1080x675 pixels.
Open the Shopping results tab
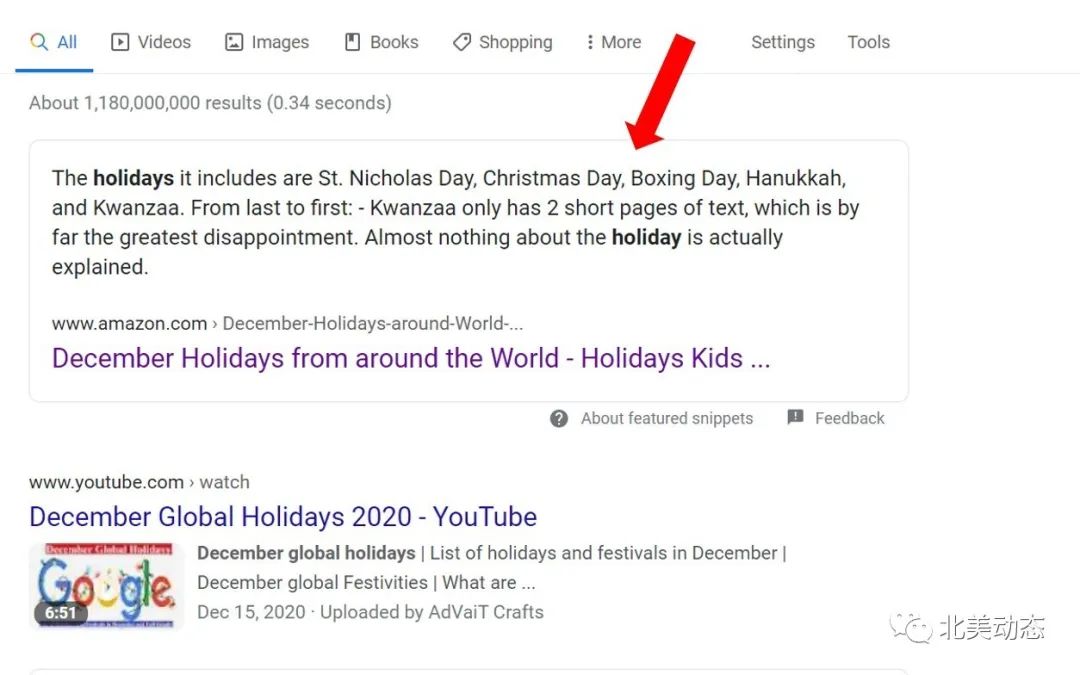click(502, 42)
